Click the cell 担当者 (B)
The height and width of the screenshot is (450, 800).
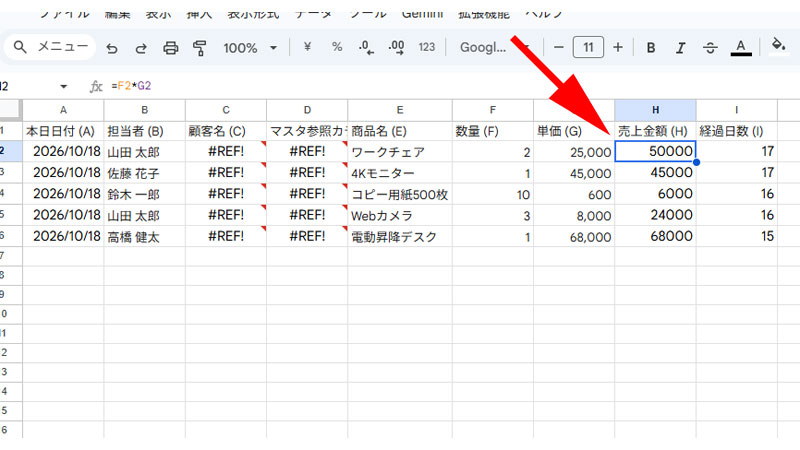click(x=144, y=131)
